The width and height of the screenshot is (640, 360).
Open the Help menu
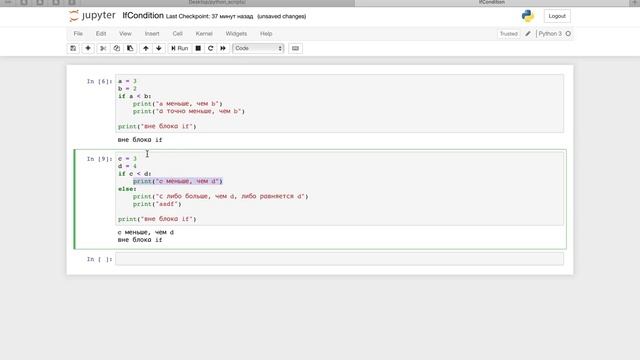(266, 33)
